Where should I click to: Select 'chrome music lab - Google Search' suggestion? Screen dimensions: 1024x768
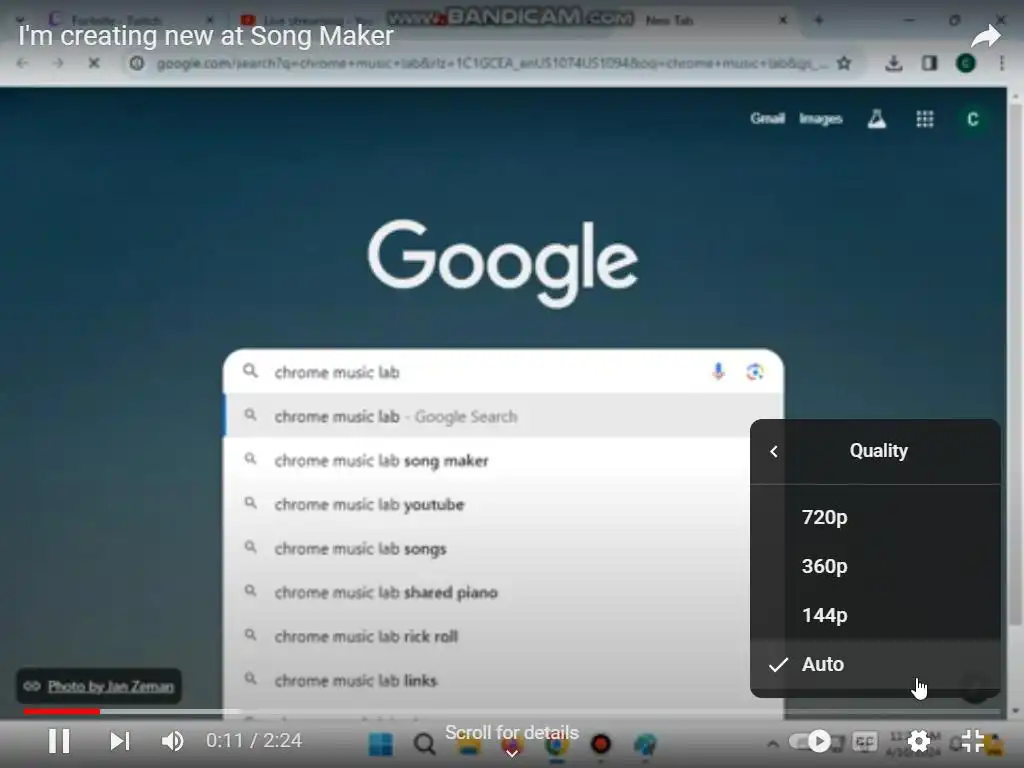pyautogui.click(x=503, y=416)
